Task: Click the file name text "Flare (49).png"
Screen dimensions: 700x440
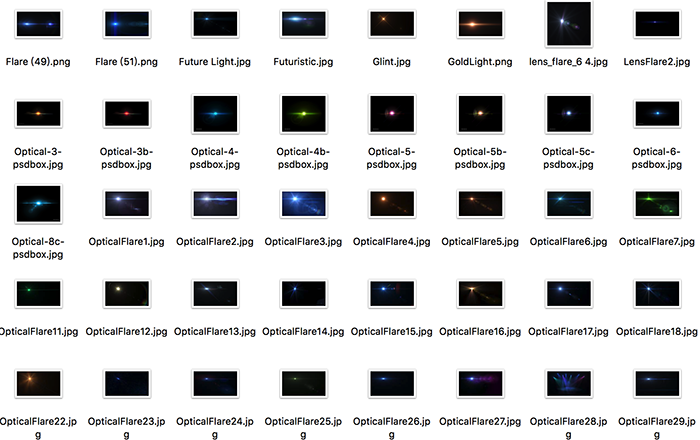Action: click(x=38, y=62)
